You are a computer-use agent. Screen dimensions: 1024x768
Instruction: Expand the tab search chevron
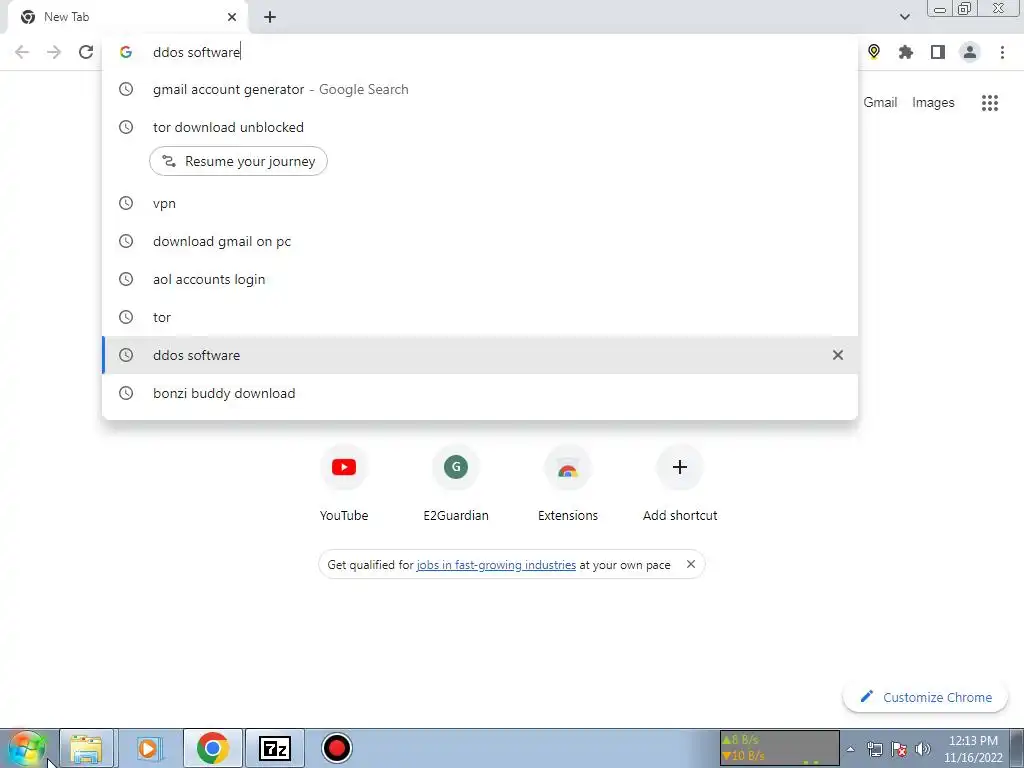(904, 17)
